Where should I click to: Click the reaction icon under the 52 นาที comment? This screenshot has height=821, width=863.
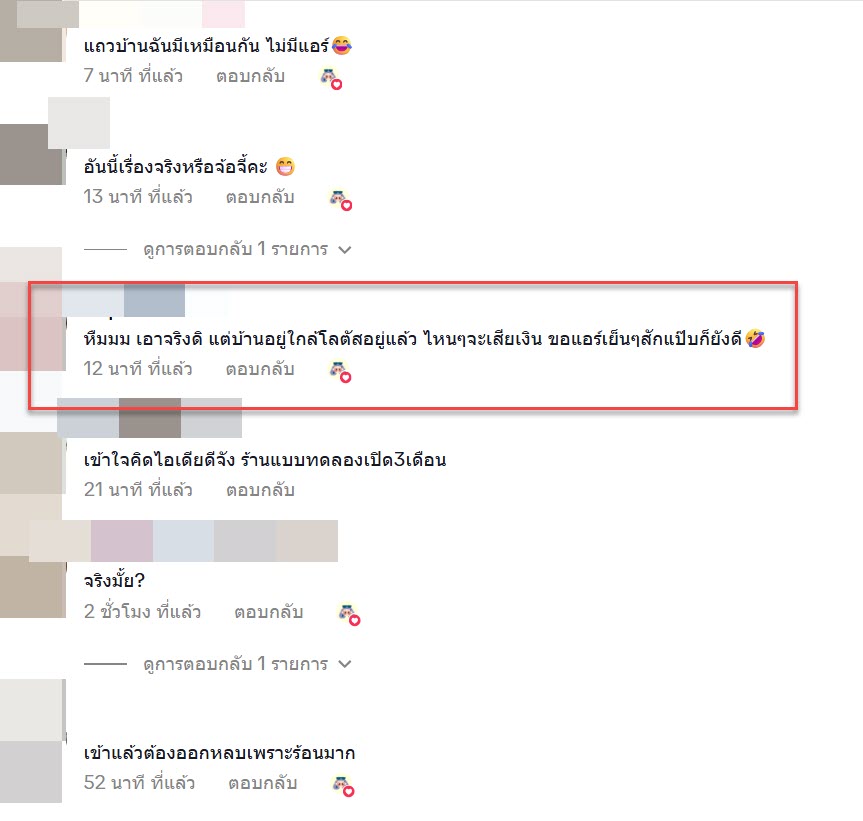point(343,786)
